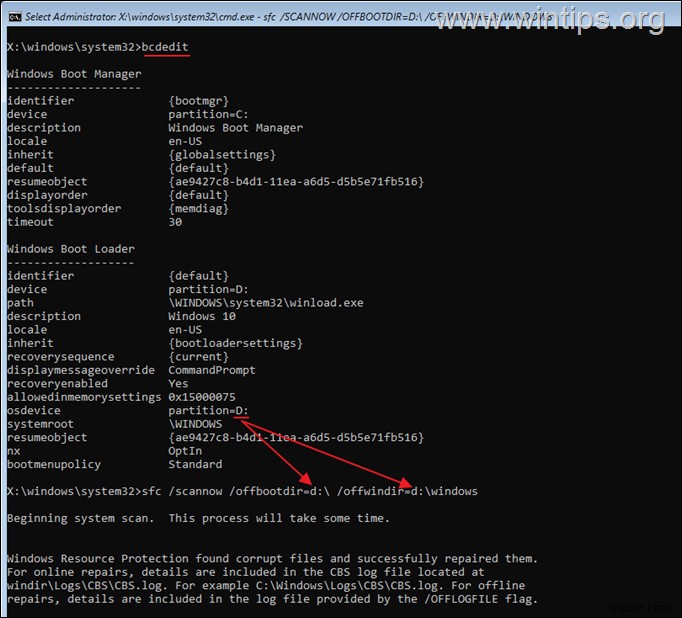The image size is (682, 618).
Task: Click the Boot Manager locale 'en-US' value
Action: tap(185, 141)
